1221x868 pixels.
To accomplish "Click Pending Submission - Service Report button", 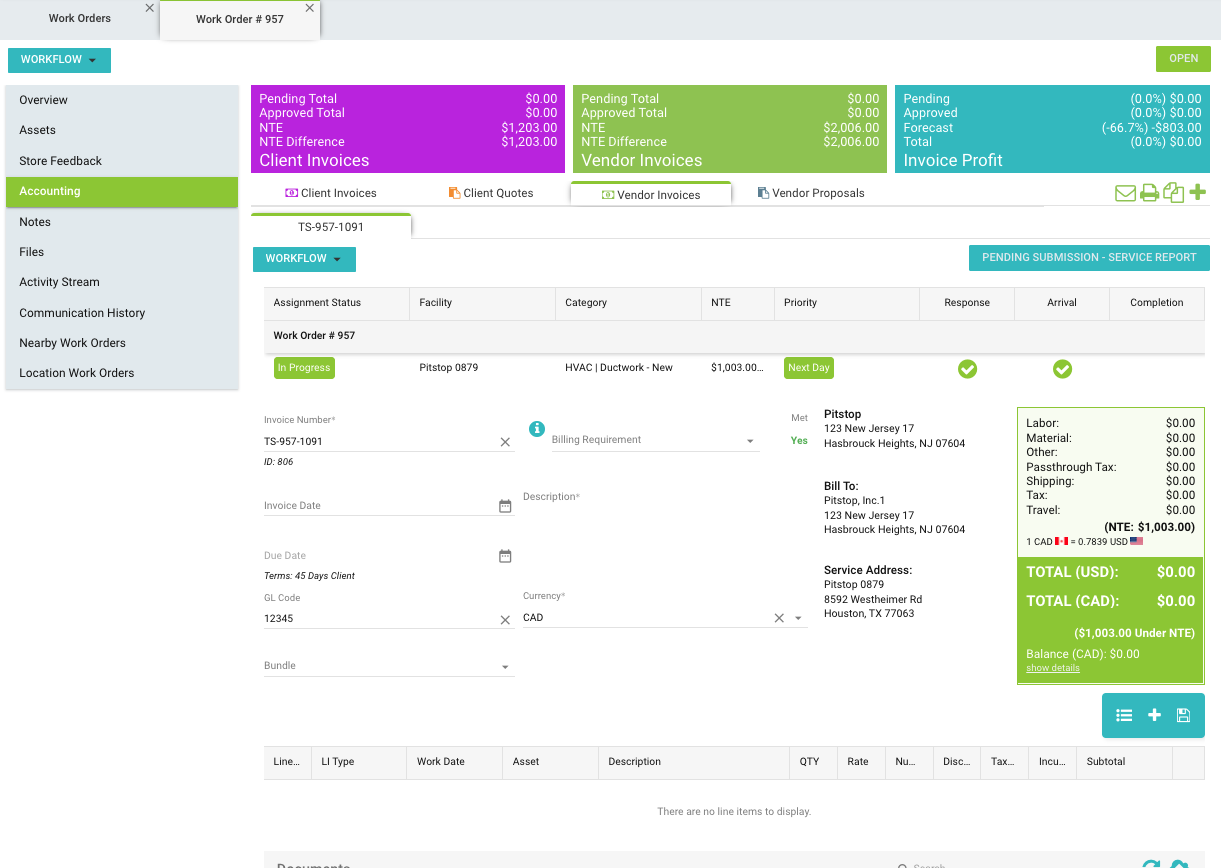I will [1089, 258].
